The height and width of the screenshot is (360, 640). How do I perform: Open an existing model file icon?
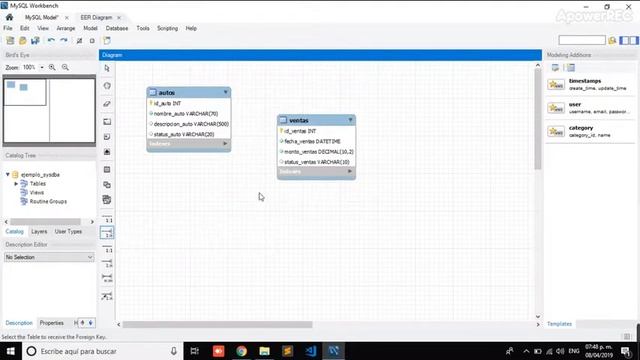pyautogui.click(x=22, y=40)
